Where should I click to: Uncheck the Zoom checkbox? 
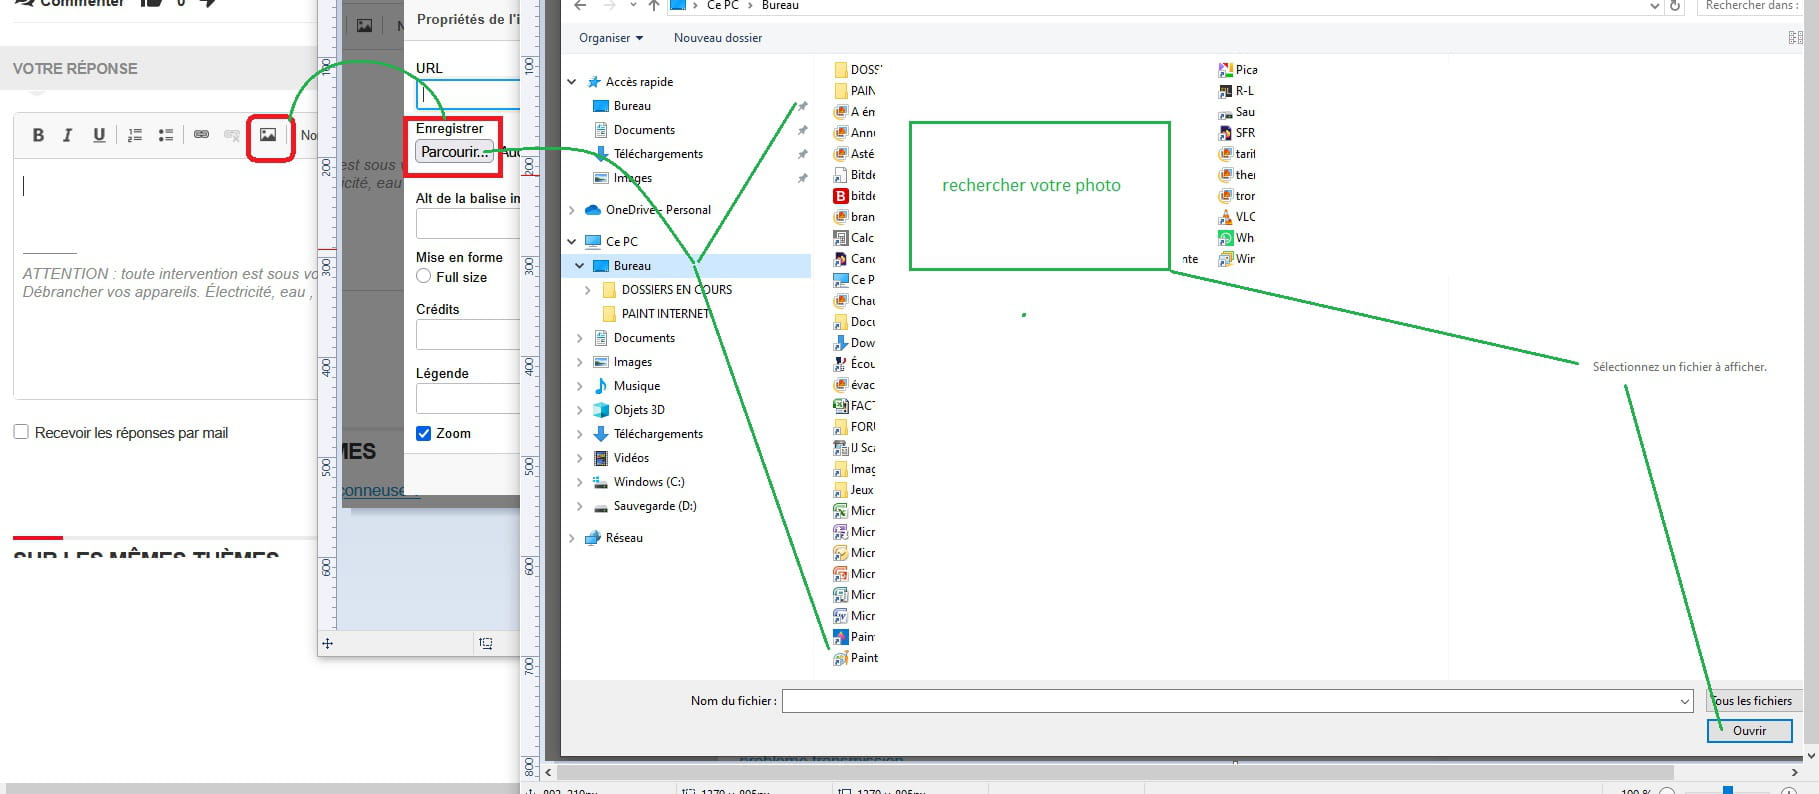(424, 433)
